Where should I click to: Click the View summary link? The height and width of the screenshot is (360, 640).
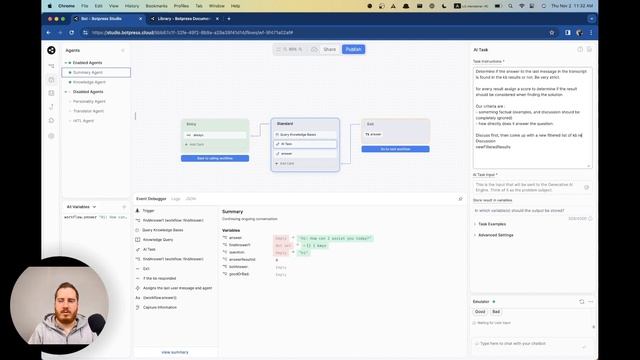pyautogui.click(x=175, y=352)
